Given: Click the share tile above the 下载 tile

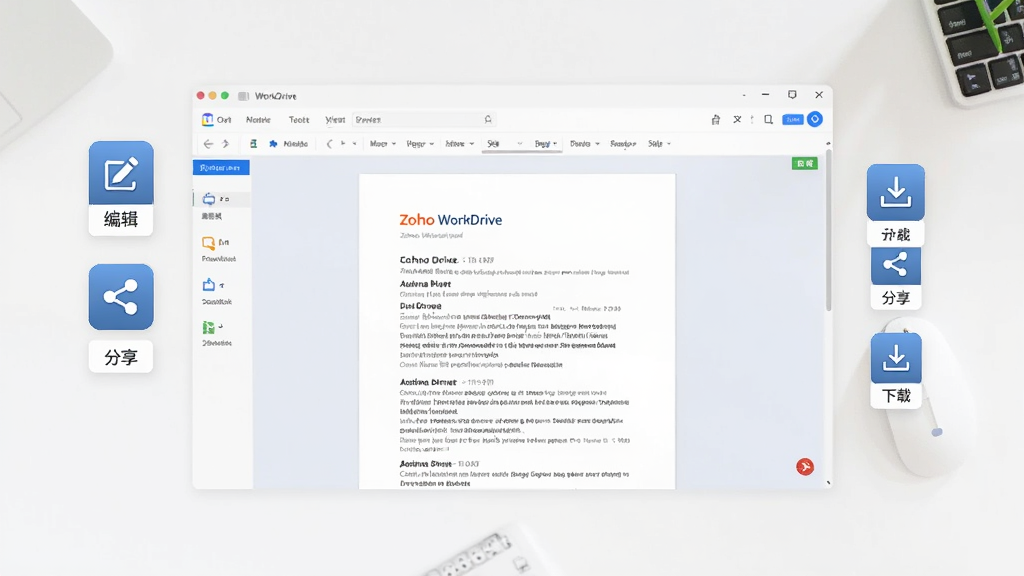Looking at the screenshot, I should point(895,265).
